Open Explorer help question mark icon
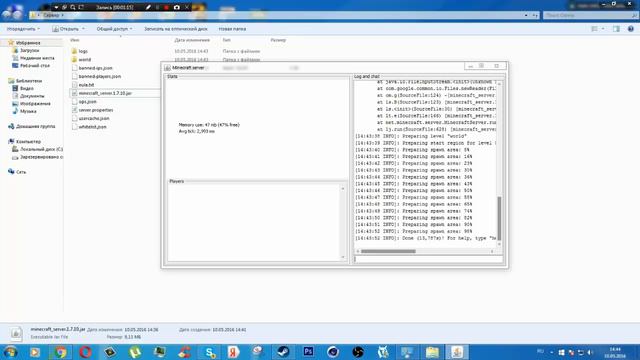This screenshot has width=640, height=360. click(x=631, y=29)
